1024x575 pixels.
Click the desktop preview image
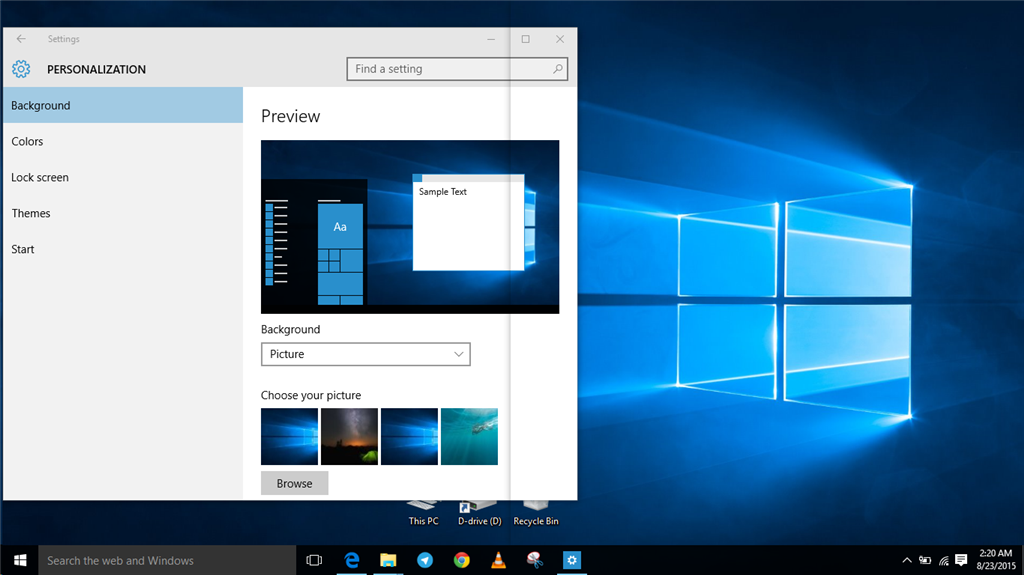coord(410,227)
